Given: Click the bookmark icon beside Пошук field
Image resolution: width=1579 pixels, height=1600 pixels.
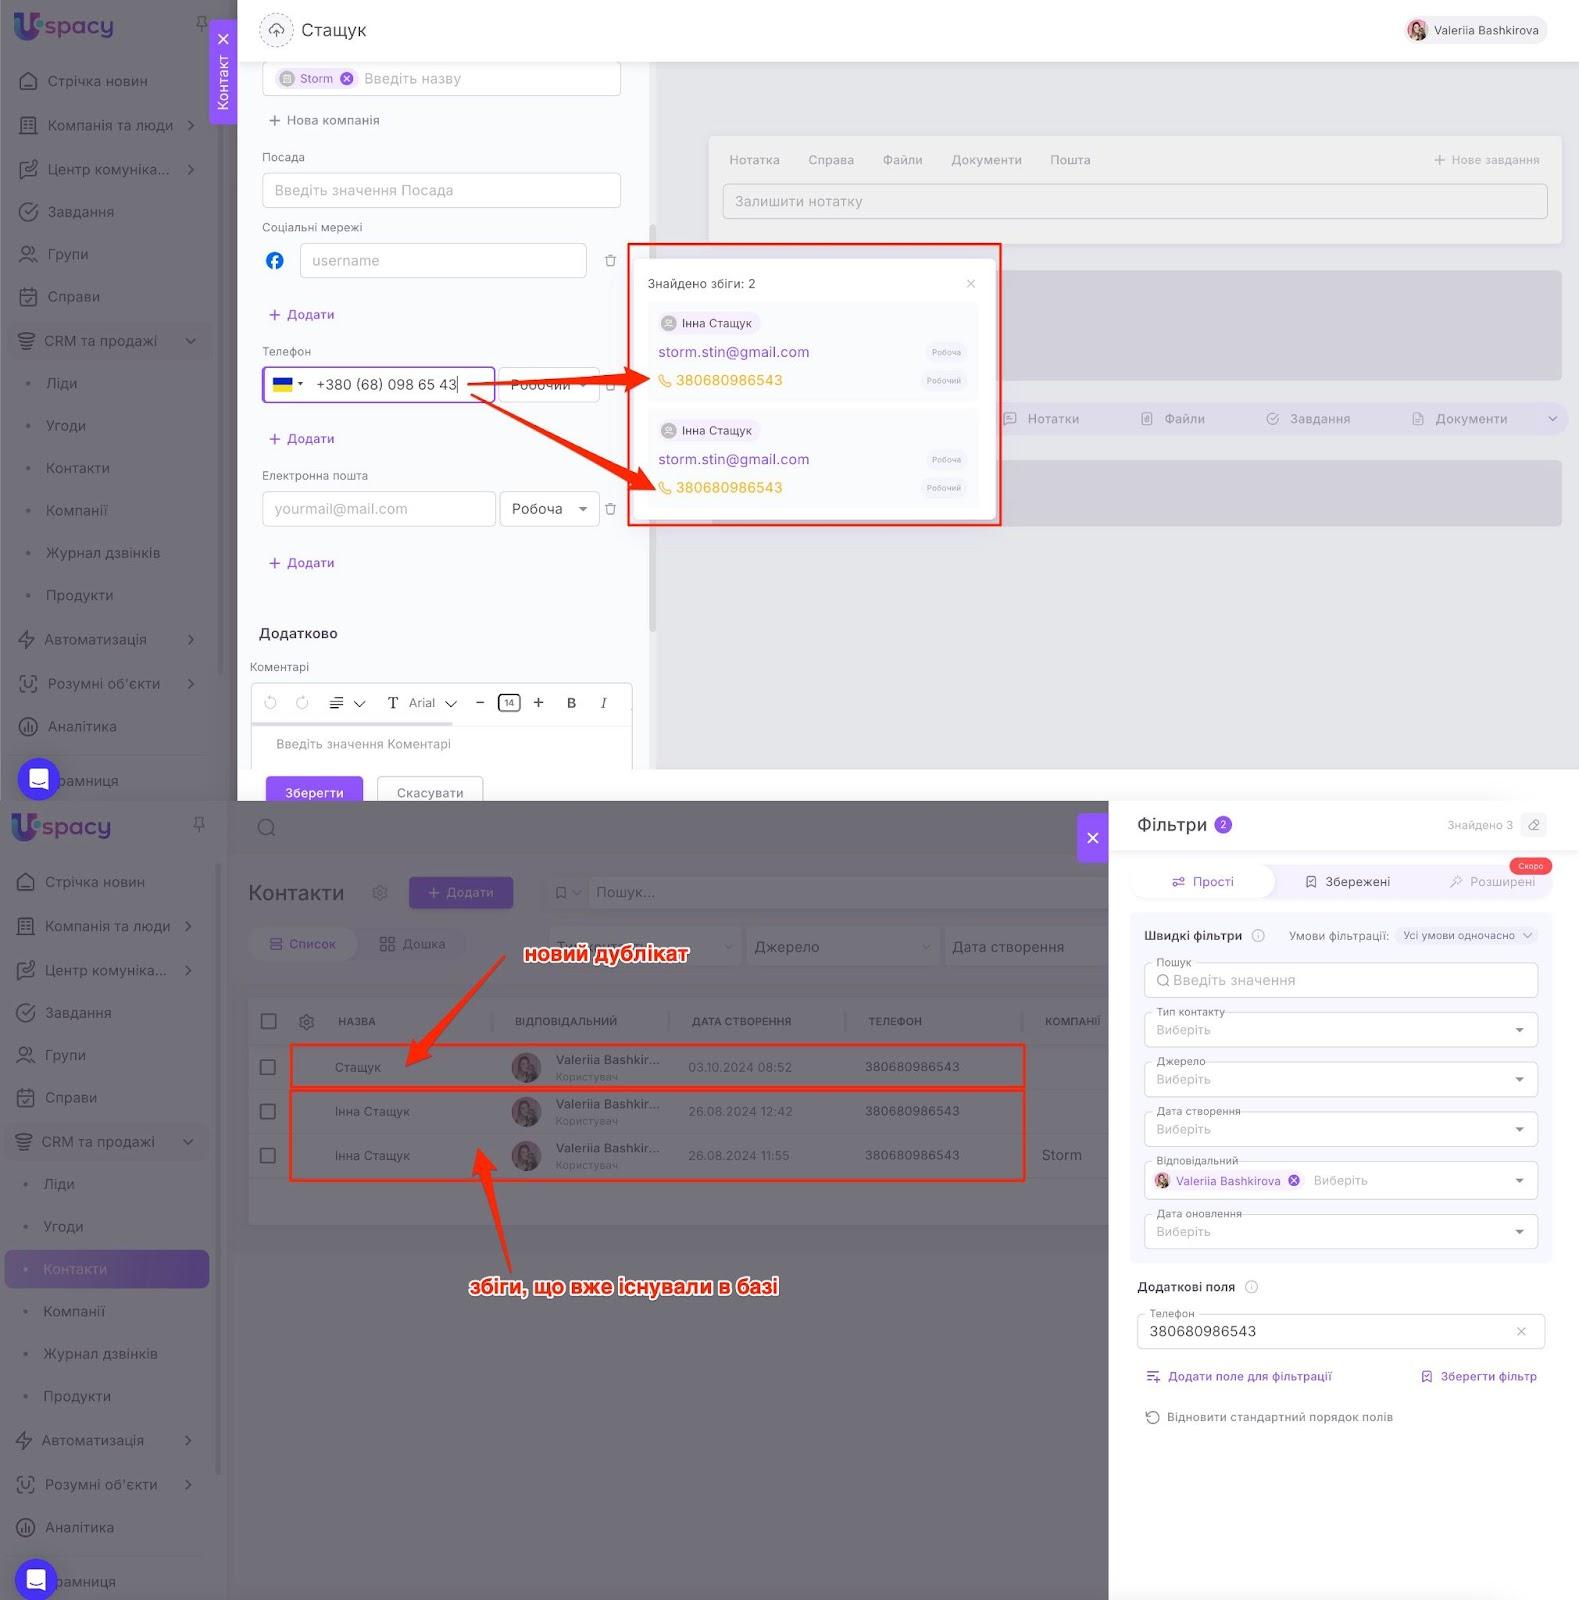Looking at the screenshot, I should [x=561, y=893].
